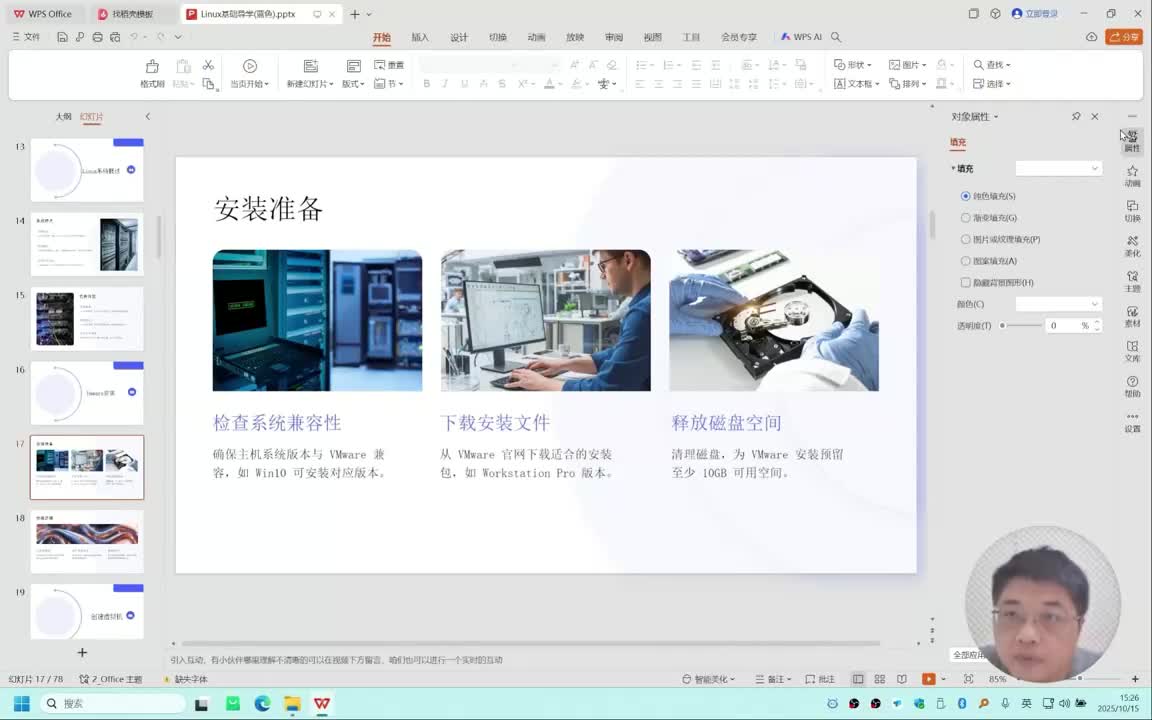Open the 审阅 ribbon tab
The image size is (1152, 720).
(613, 37)
